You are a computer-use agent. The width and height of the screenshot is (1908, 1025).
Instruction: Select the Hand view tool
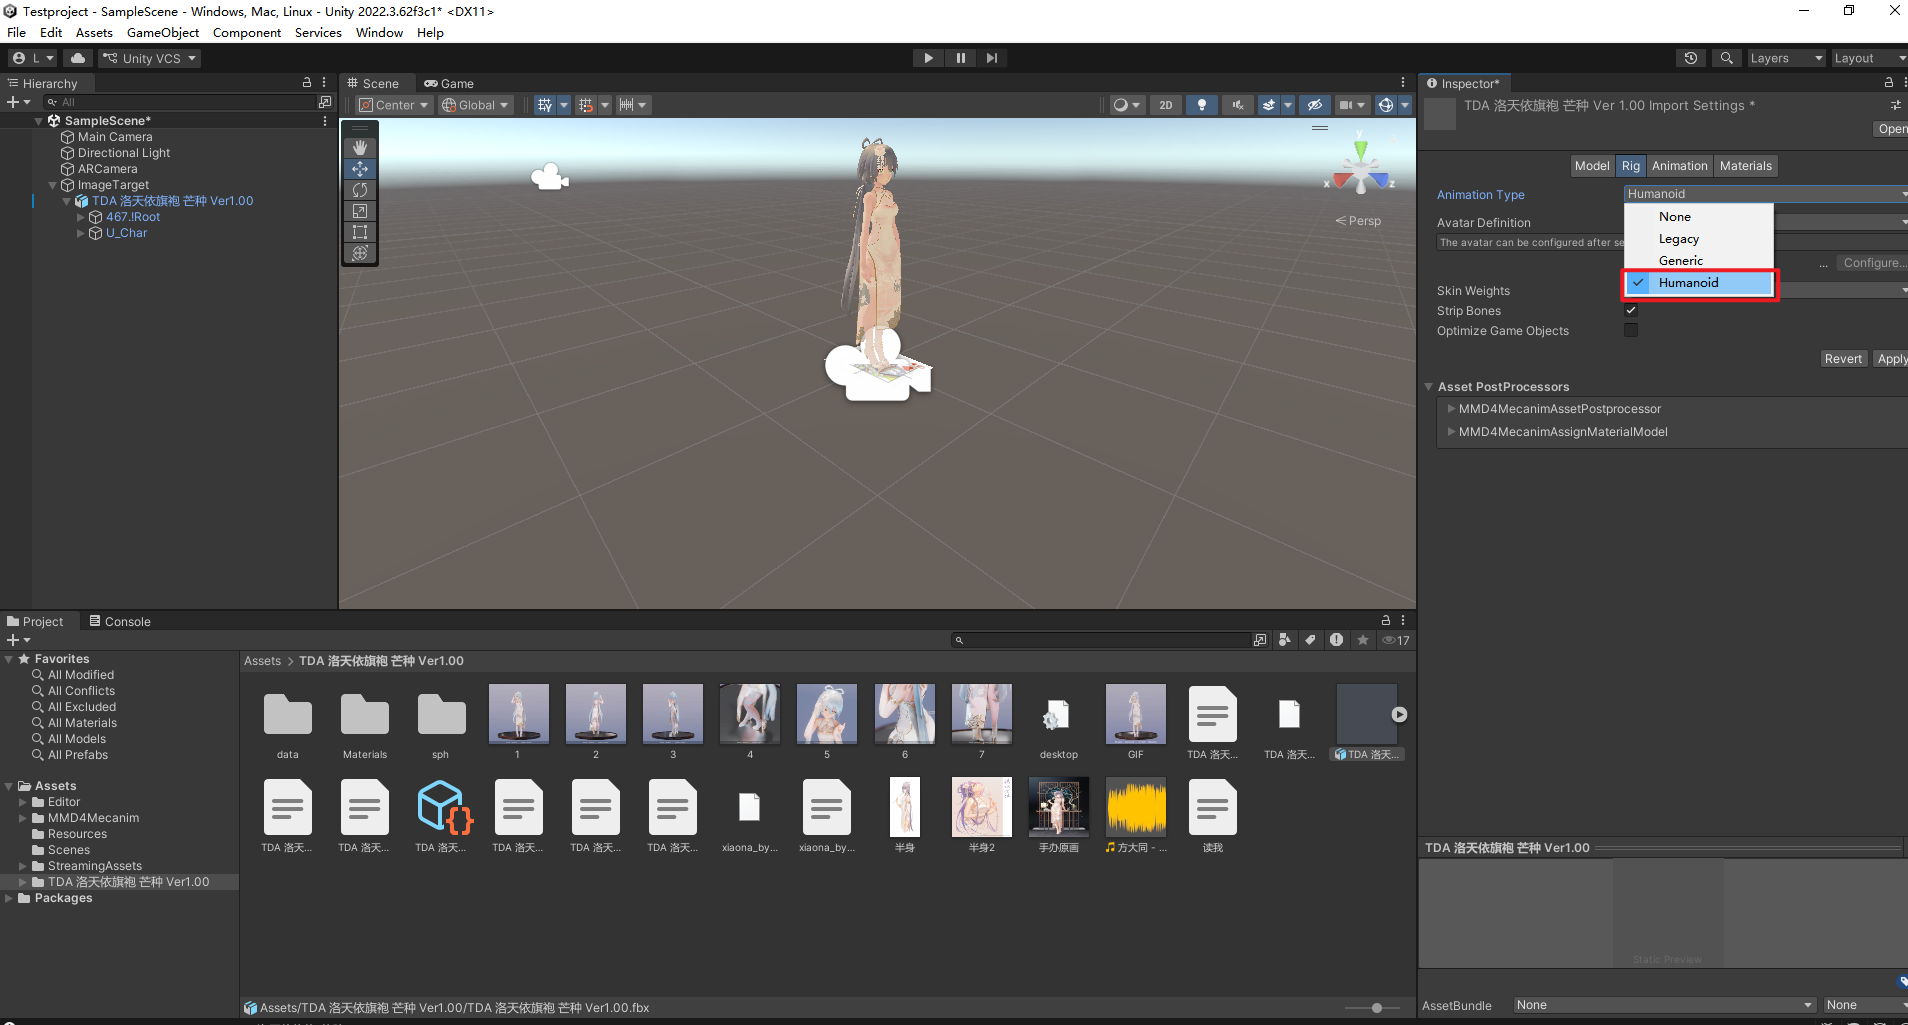pyautogui.click(x=360, y=147)
